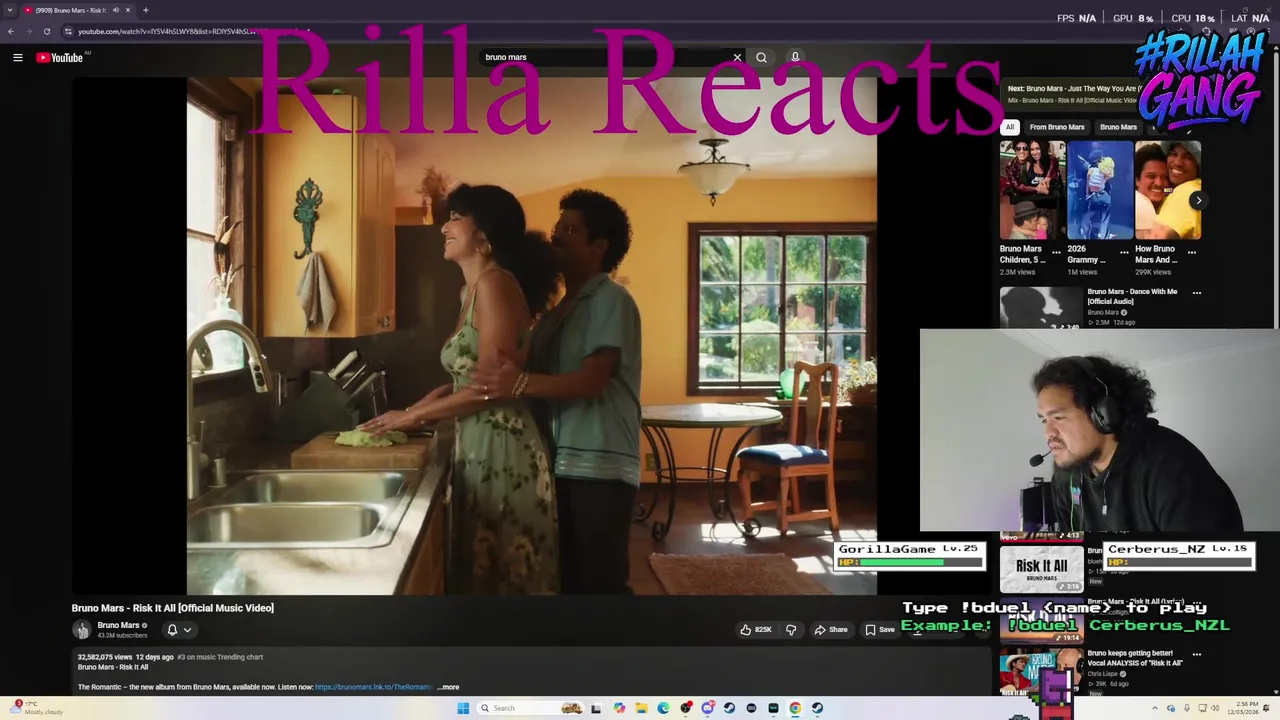Show hidden system tray icons chevron
Viewport: 1280px width, 720px height.
pos(1155,708)
